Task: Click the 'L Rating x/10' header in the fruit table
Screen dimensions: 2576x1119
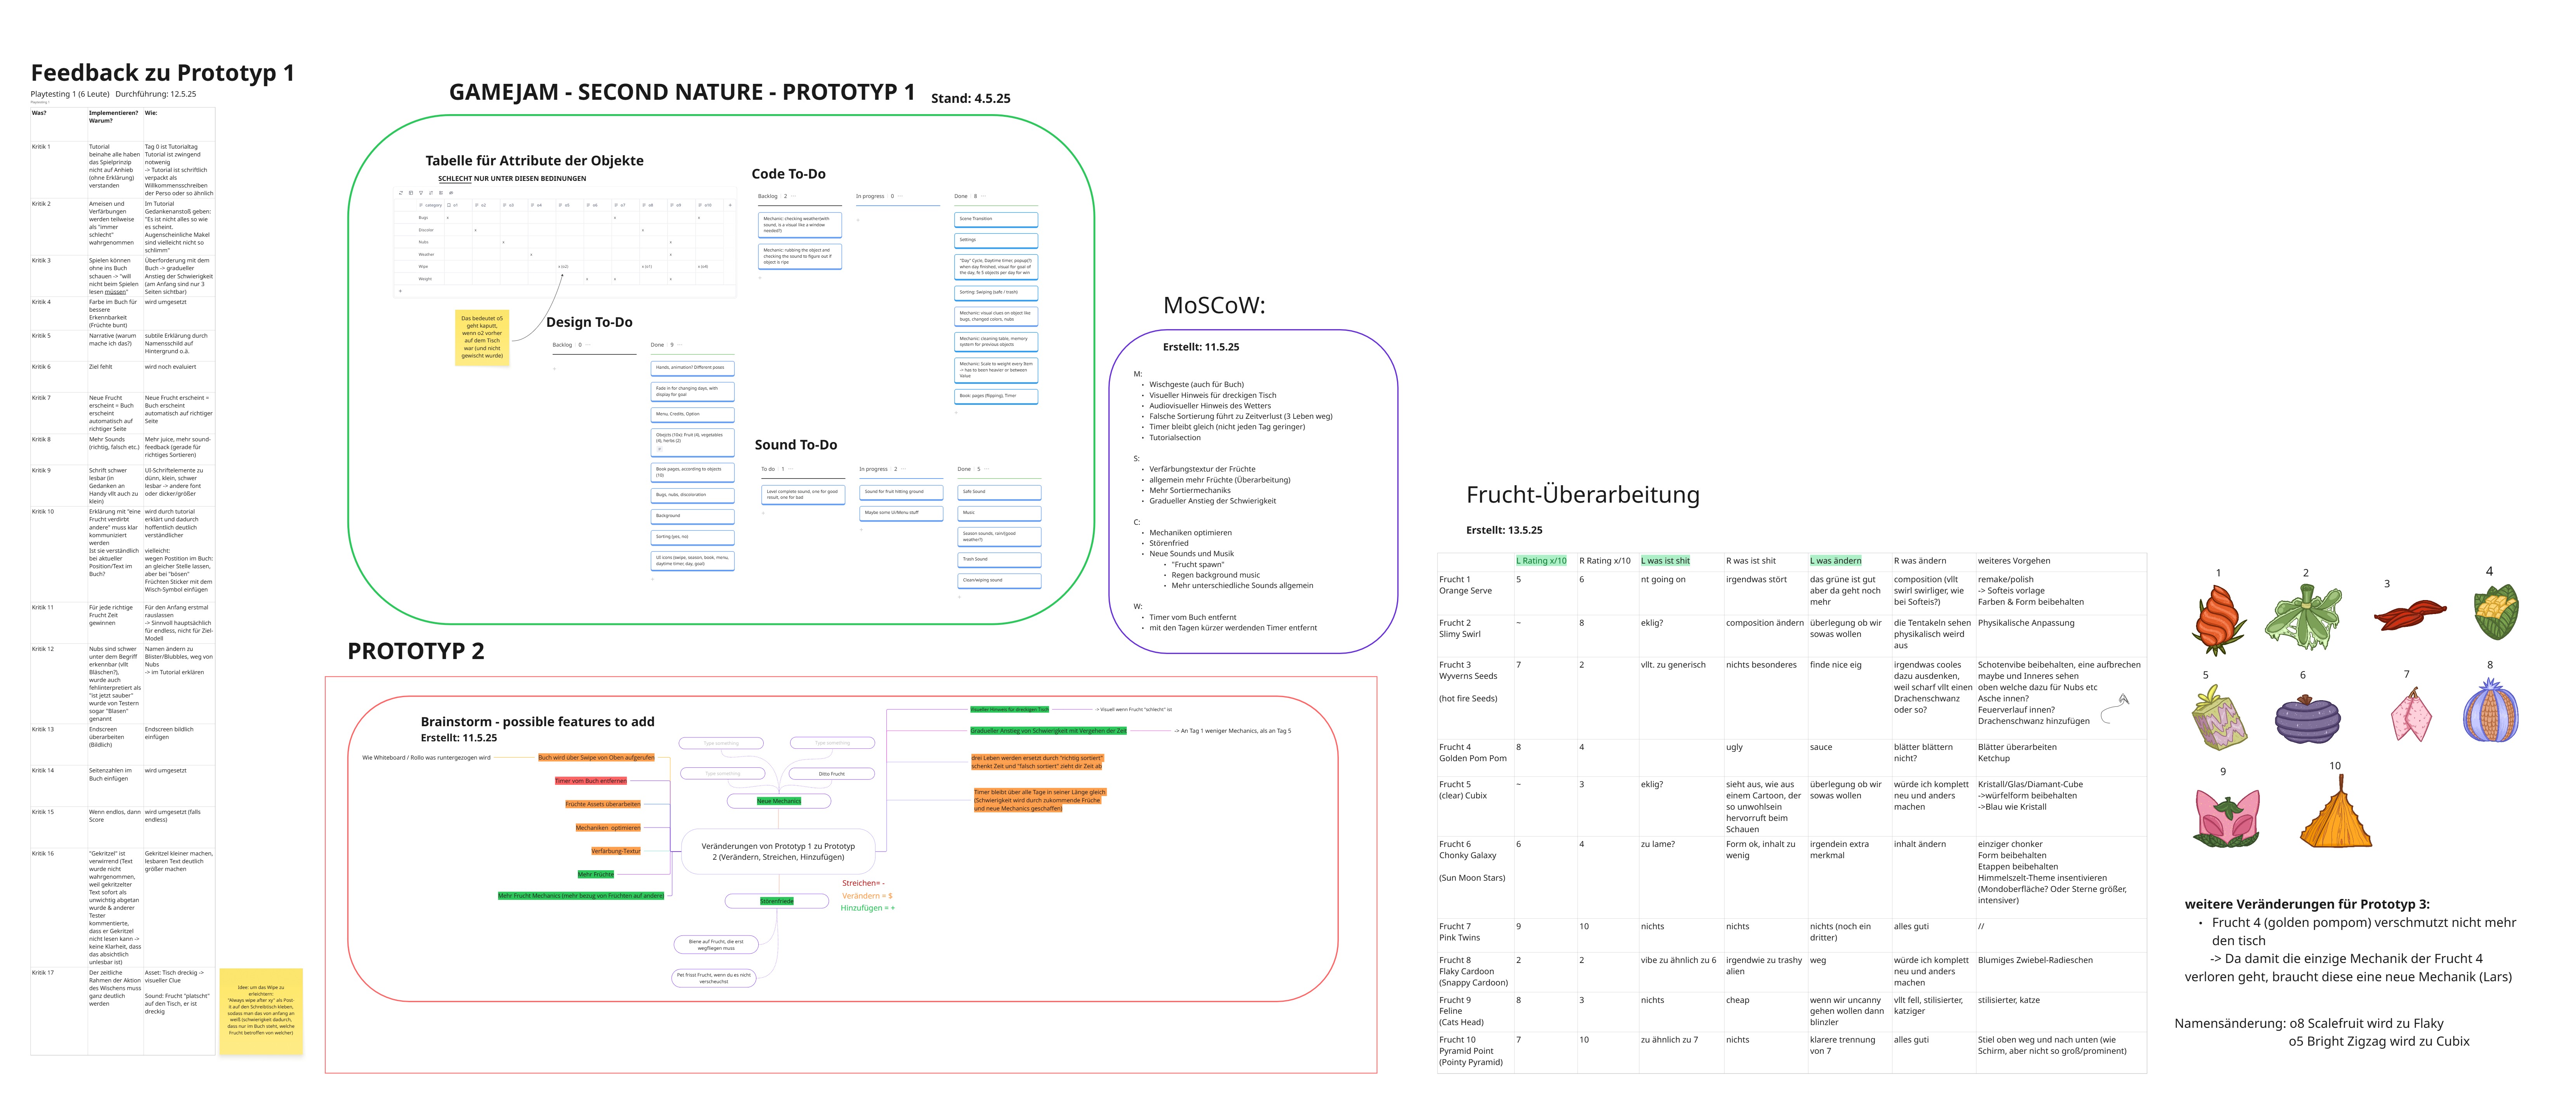Action: (1542, 561)
